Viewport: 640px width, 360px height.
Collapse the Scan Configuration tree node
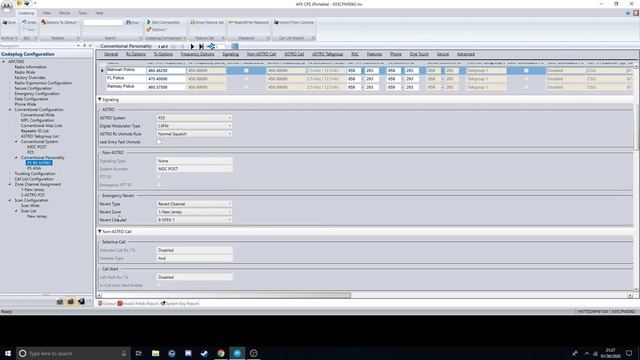10,200
